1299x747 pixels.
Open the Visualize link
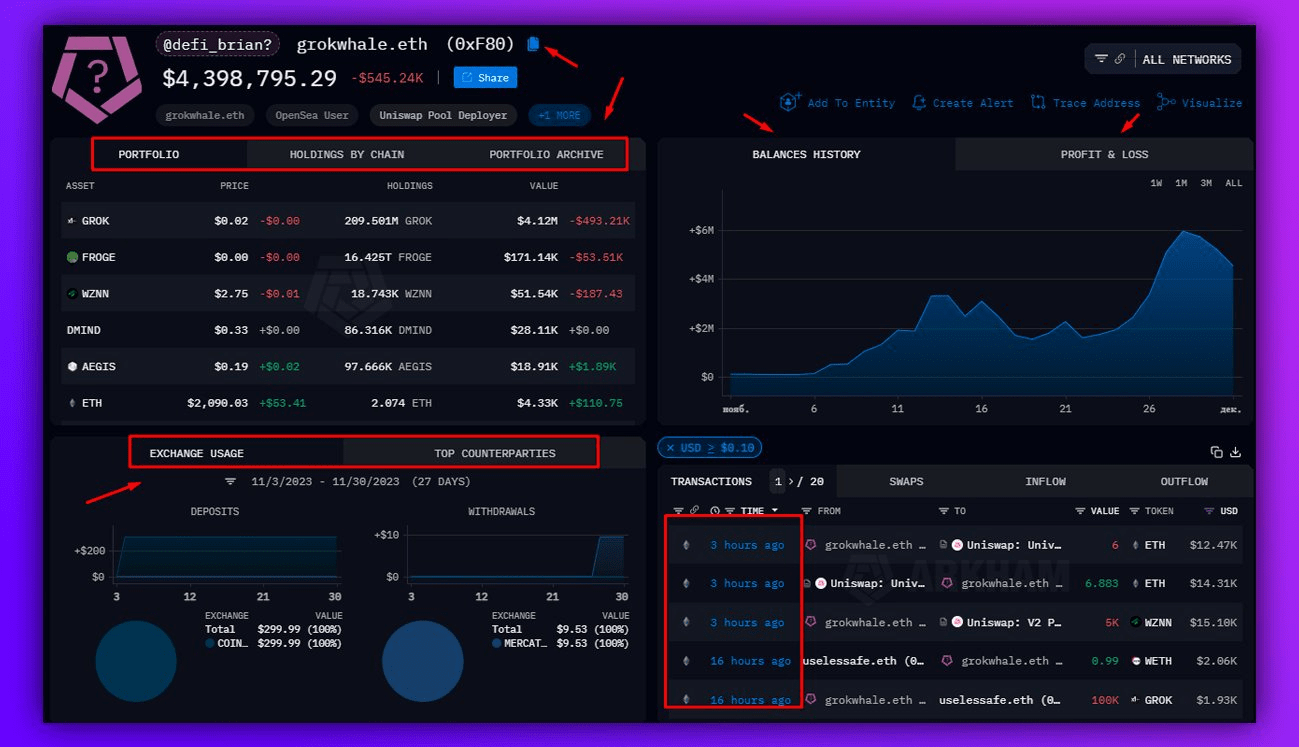(x=1199, y=102)
